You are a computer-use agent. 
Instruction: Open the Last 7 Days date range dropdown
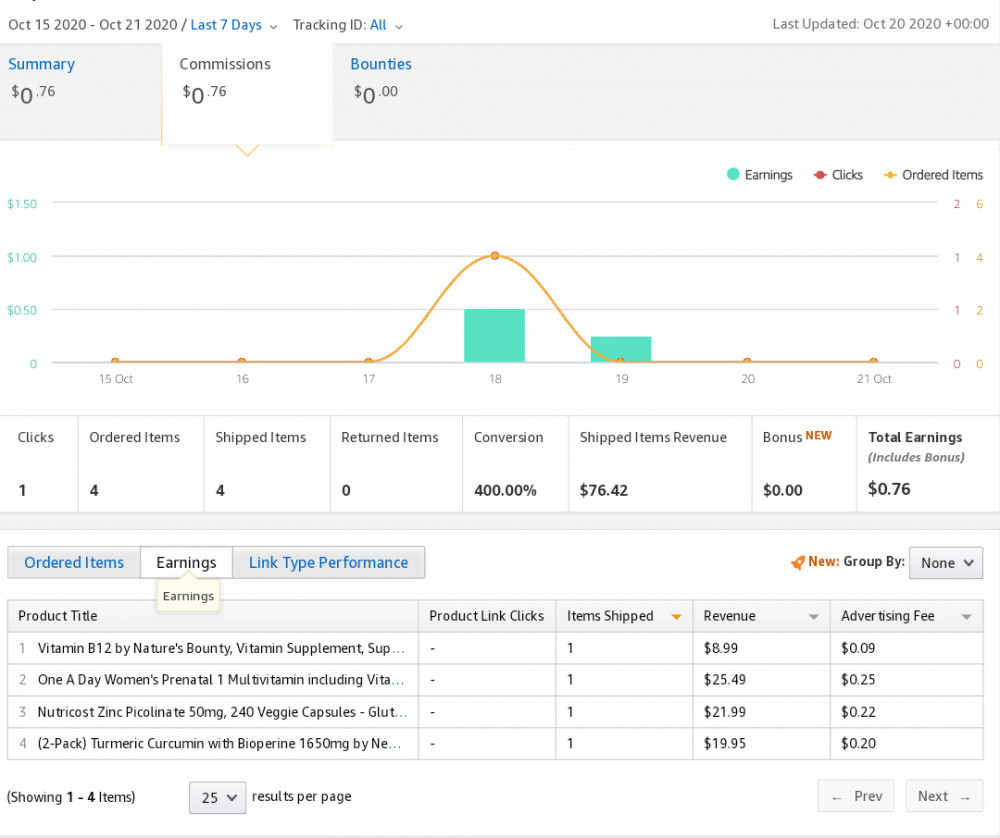click(x=233, y=25)
